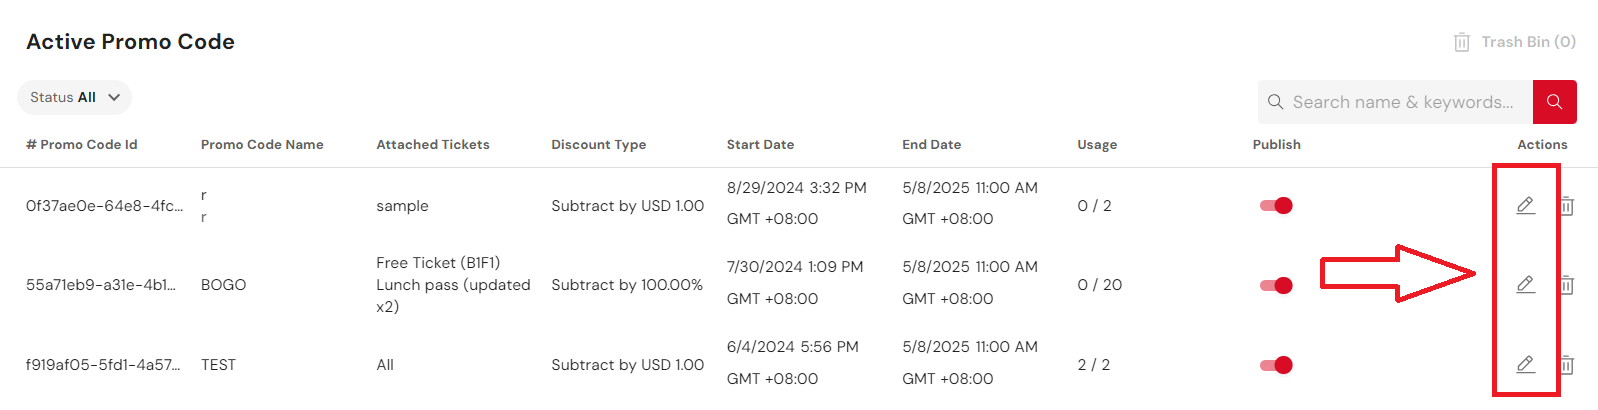Turn off publish switch for TEST promo
The image size is (1598, 410).
[x=1276, y=365]
